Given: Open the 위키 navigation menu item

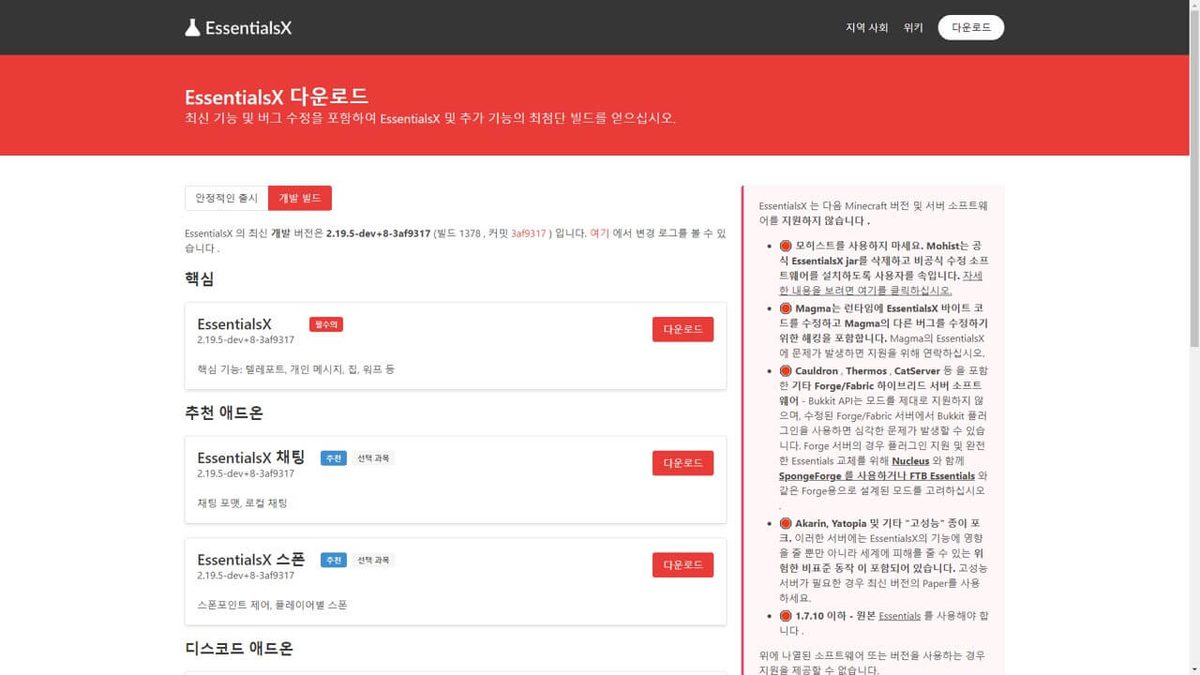Looking at the screenshot, I should coord(913,27).
